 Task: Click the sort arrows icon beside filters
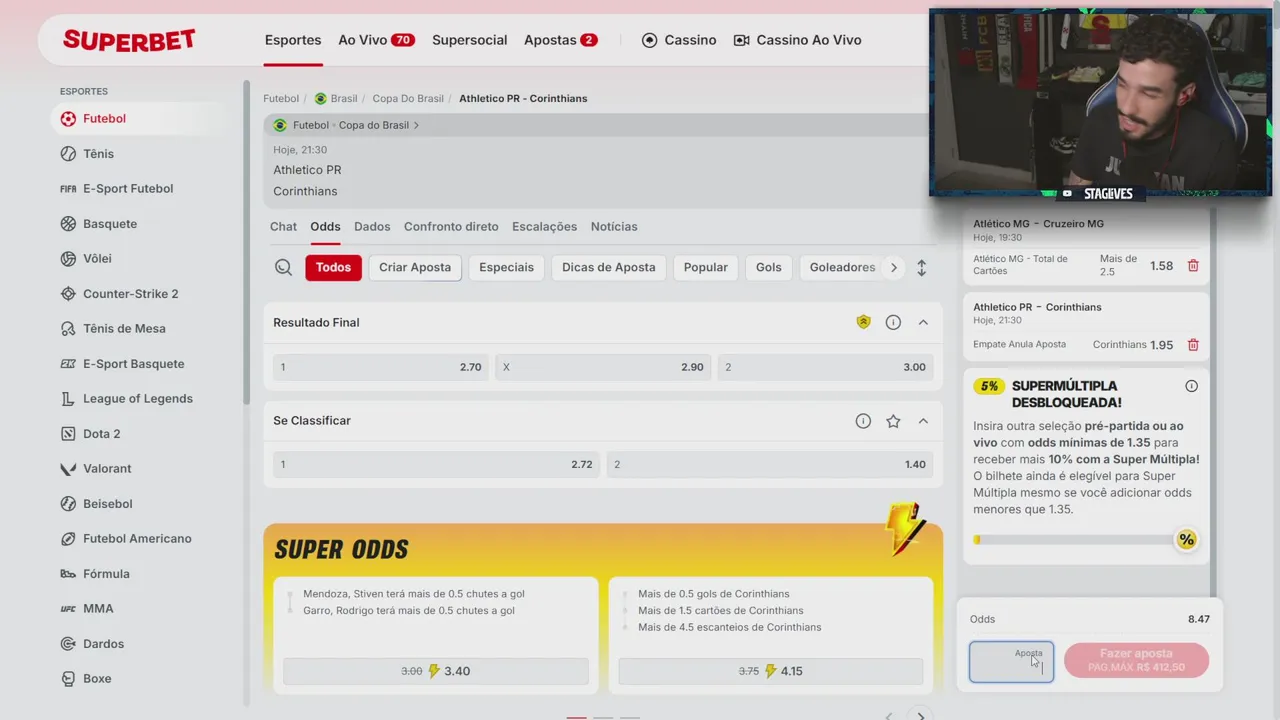921,268
